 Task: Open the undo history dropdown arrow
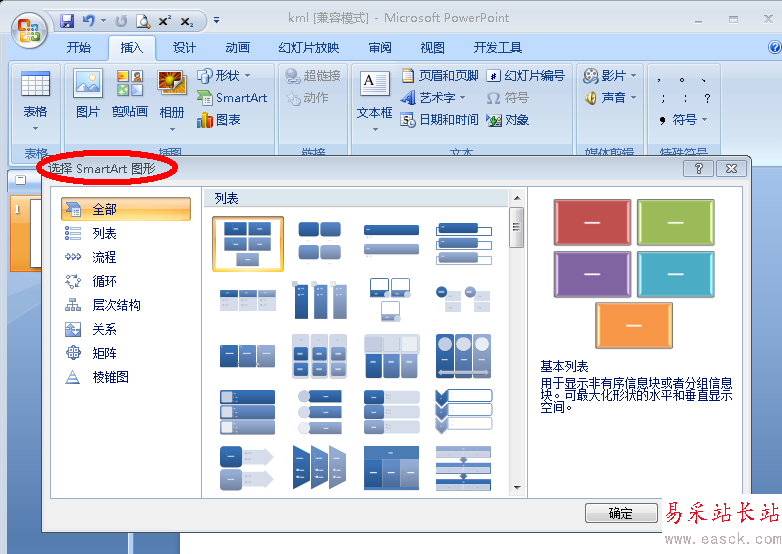[104, 21]
